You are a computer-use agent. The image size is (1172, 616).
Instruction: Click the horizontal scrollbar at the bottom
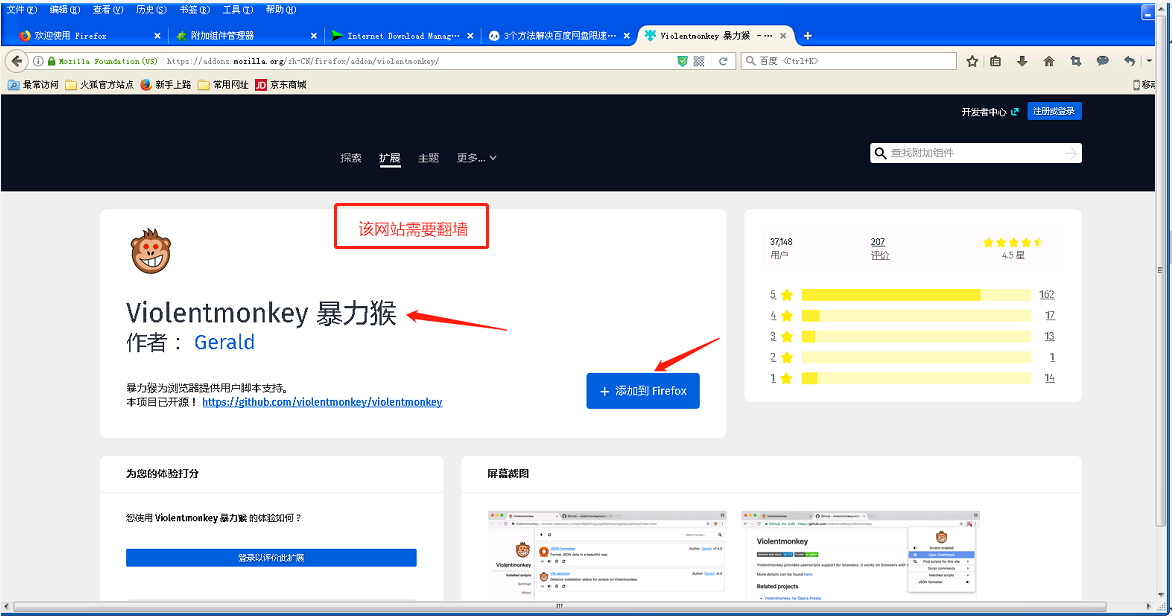[561, 606]
